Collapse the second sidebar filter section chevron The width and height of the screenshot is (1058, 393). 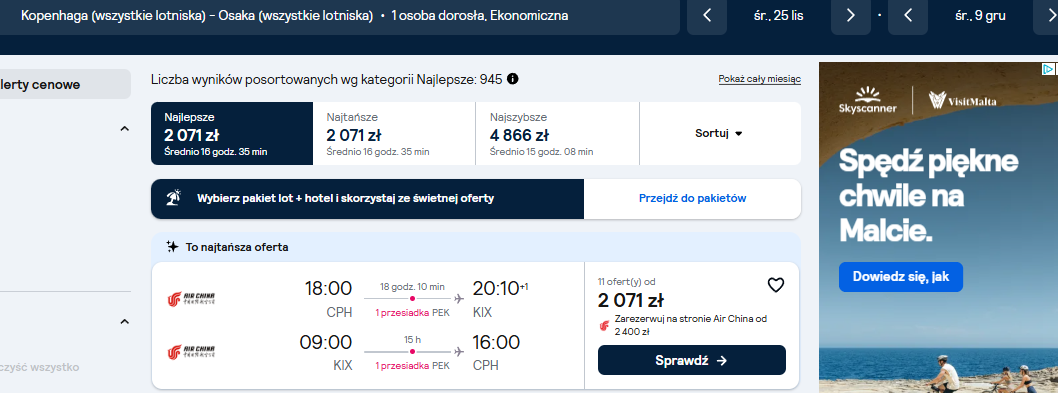[x=124, y=321]
